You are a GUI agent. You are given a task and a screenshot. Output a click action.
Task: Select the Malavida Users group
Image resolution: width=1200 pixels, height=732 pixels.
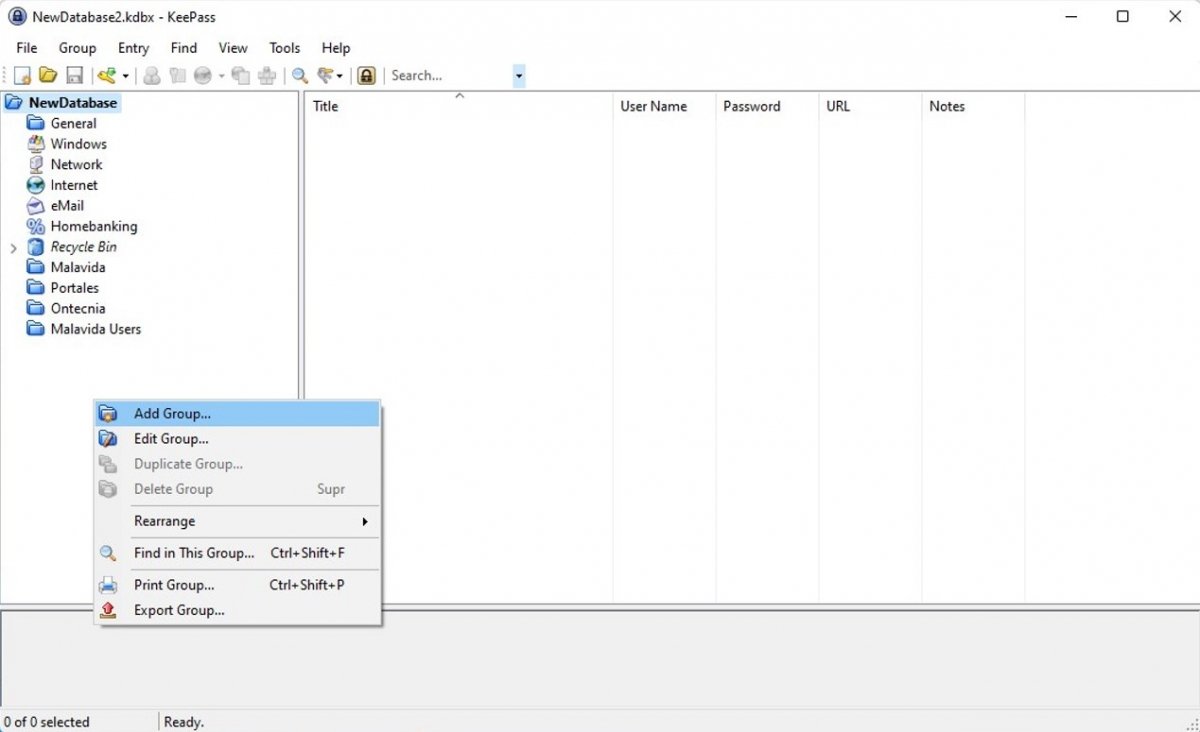click(x=96, y=329)
